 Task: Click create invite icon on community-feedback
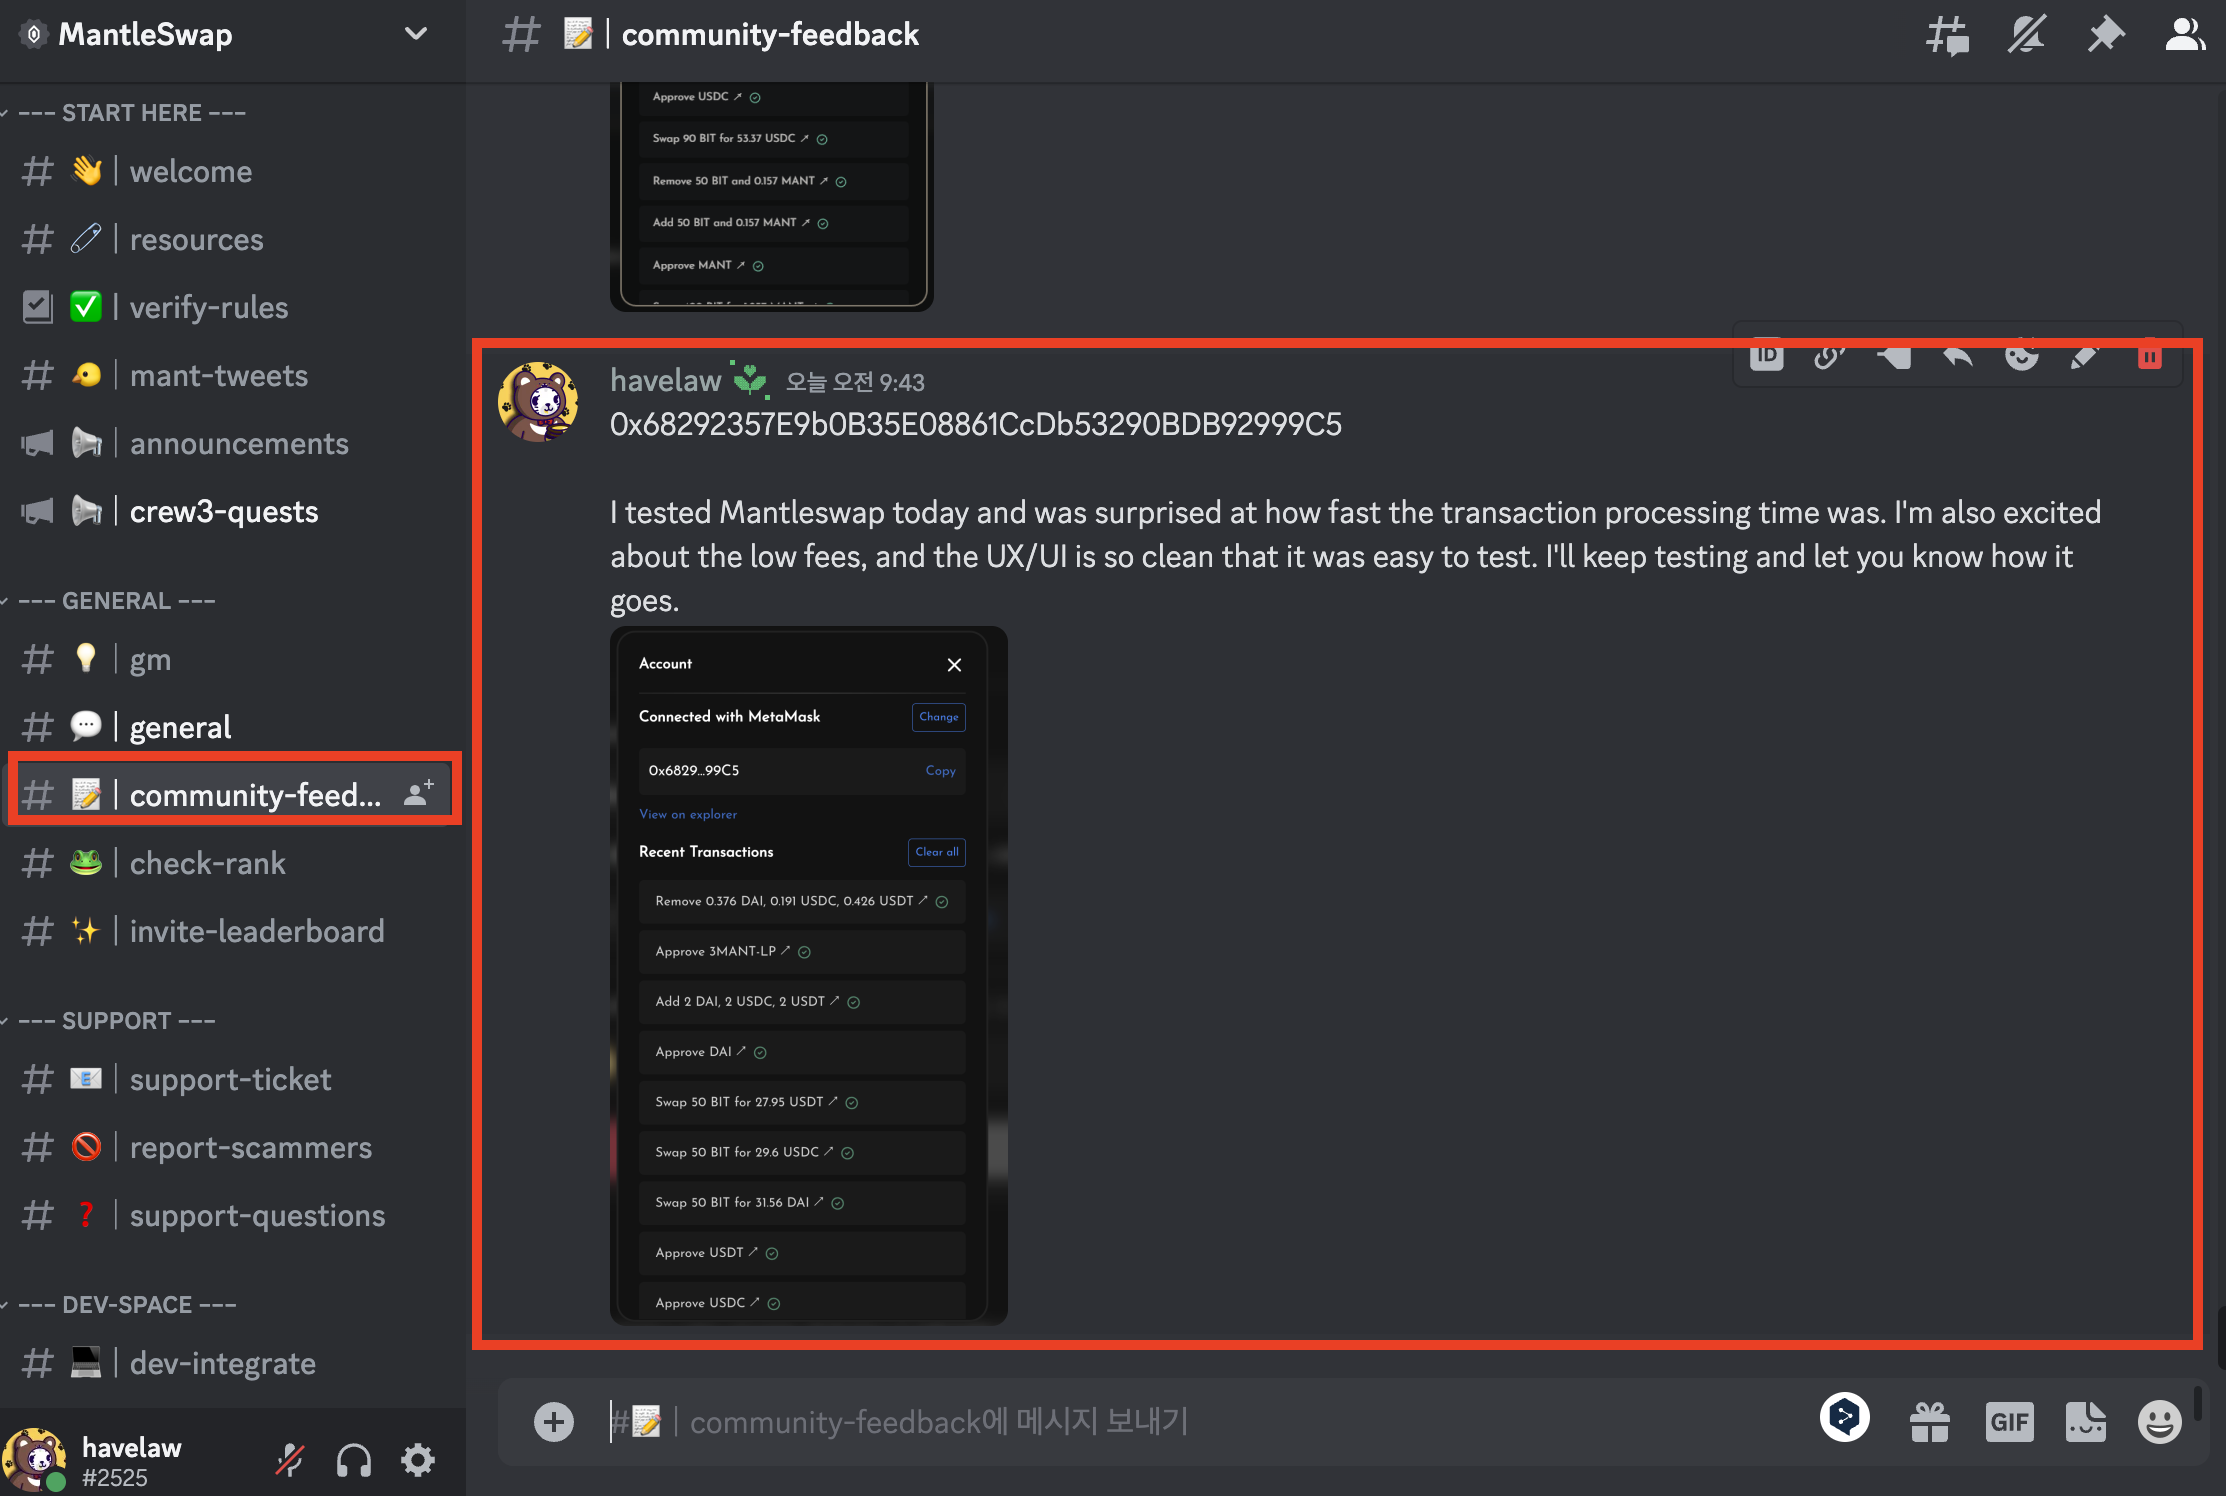coord(419,793)
